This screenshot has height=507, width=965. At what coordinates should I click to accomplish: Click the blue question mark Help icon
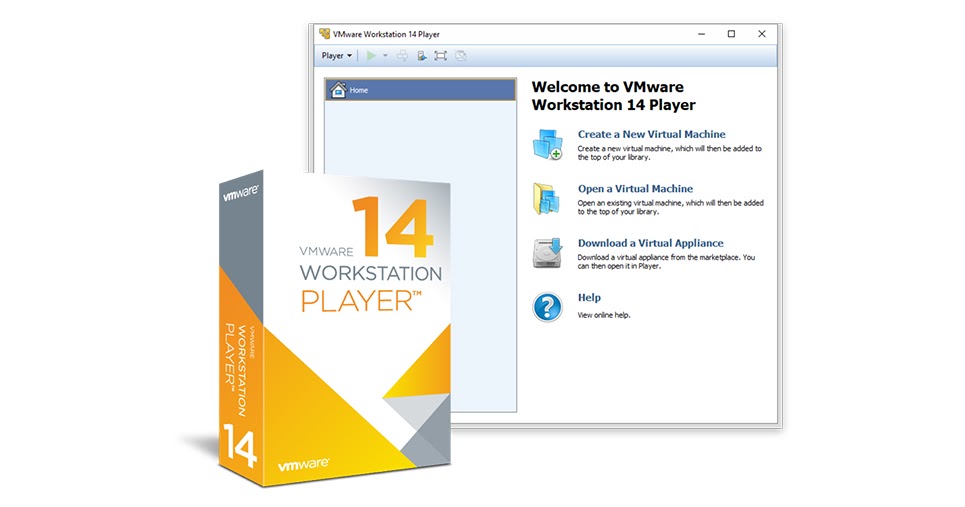pyautogui.click(x=547, y=307)
